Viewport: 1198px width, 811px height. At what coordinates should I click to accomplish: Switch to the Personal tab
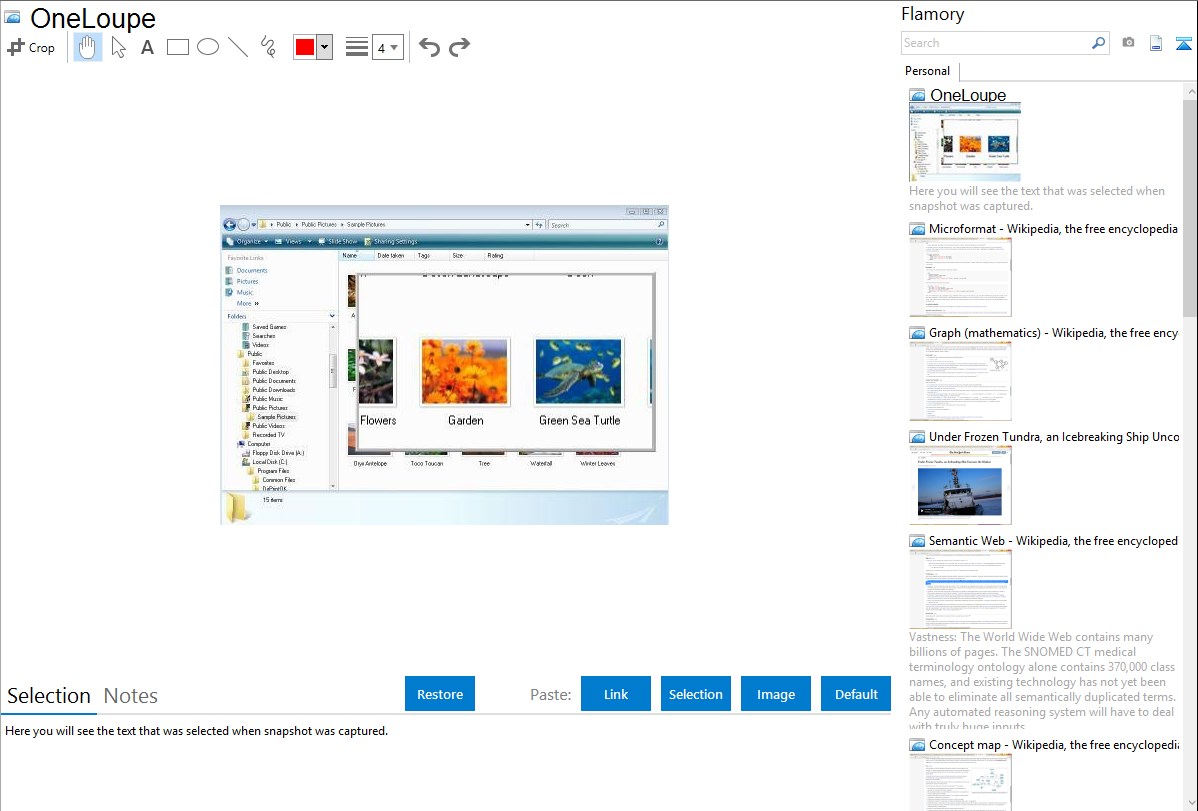(928, 71)
